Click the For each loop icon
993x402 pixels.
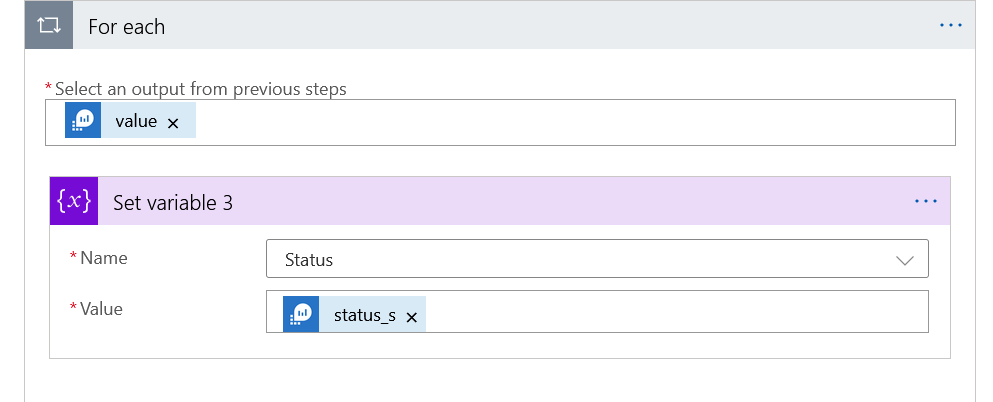[48, 26]
